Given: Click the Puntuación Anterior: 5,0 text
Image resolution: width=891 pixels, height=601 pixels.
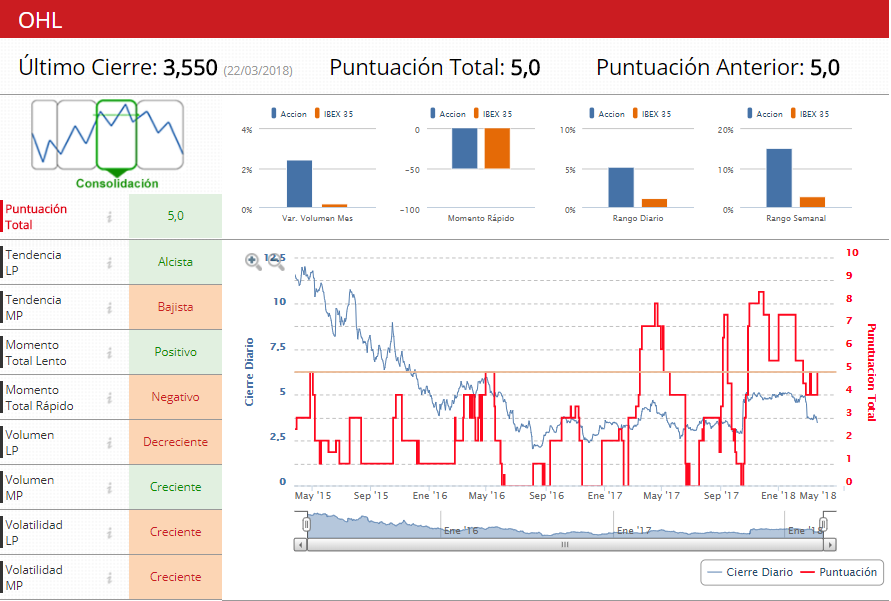Looking at the screenshot, I should [x=718, y=68].
